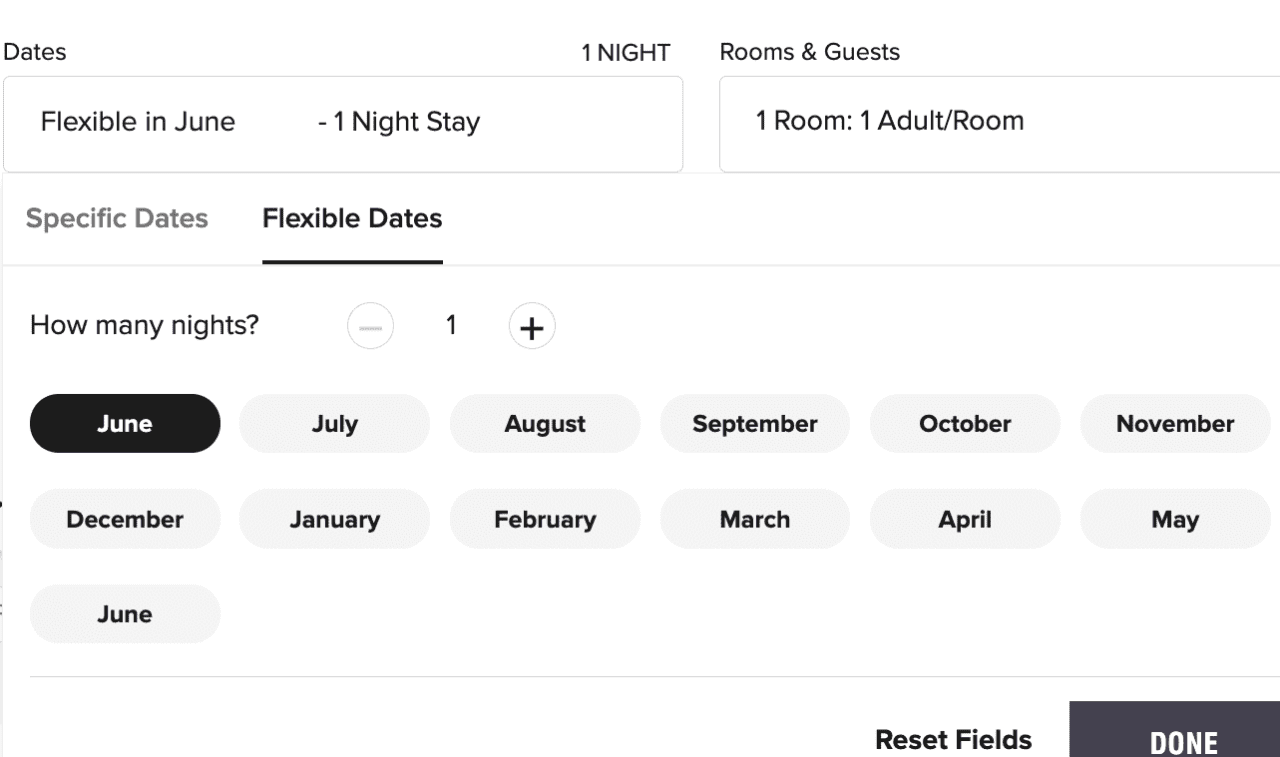Screen dimensions: 1280x757
Task: Select the September month pill
Action: 755,423
